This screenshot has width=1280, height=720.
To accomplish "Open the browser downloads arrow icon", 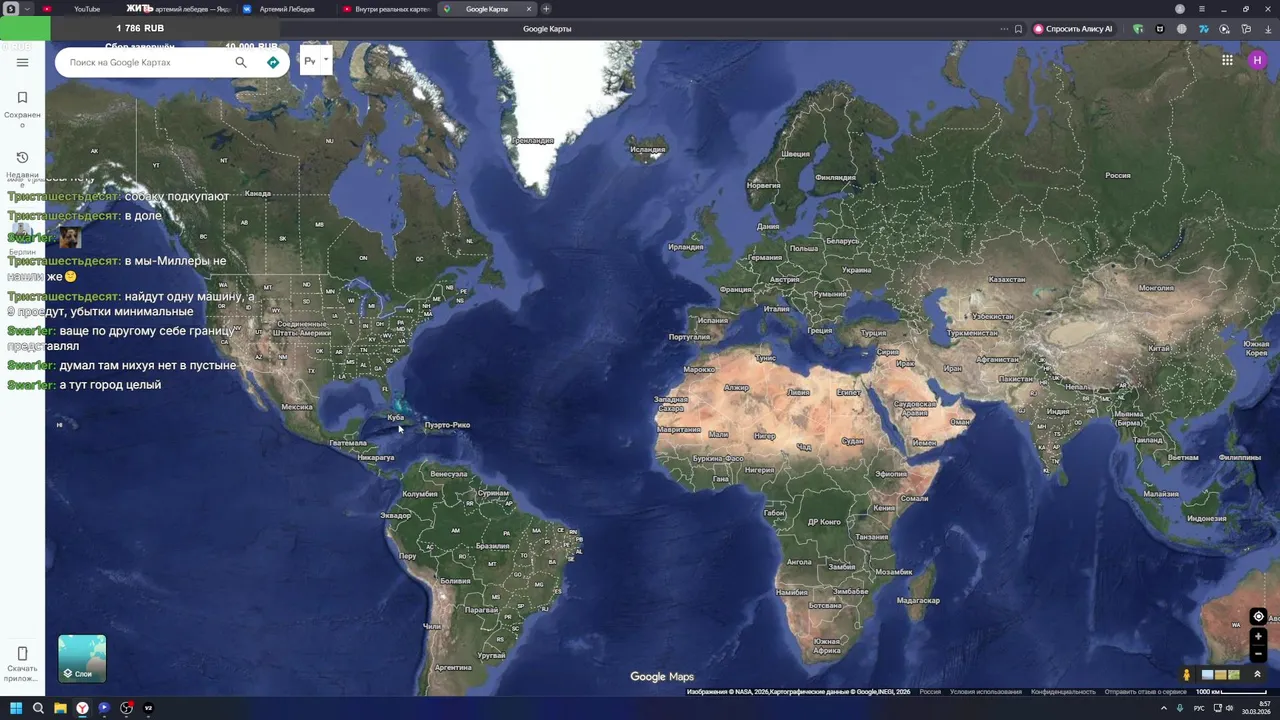I will [x=1268, y=29].
